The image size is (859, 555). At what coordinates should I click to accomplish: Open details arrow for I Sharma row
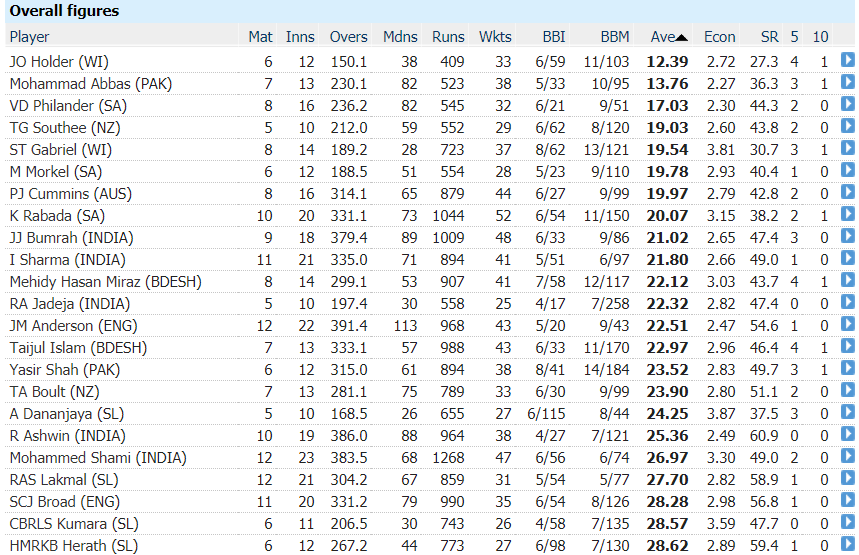pyautogui.click(x=847, y=258)
